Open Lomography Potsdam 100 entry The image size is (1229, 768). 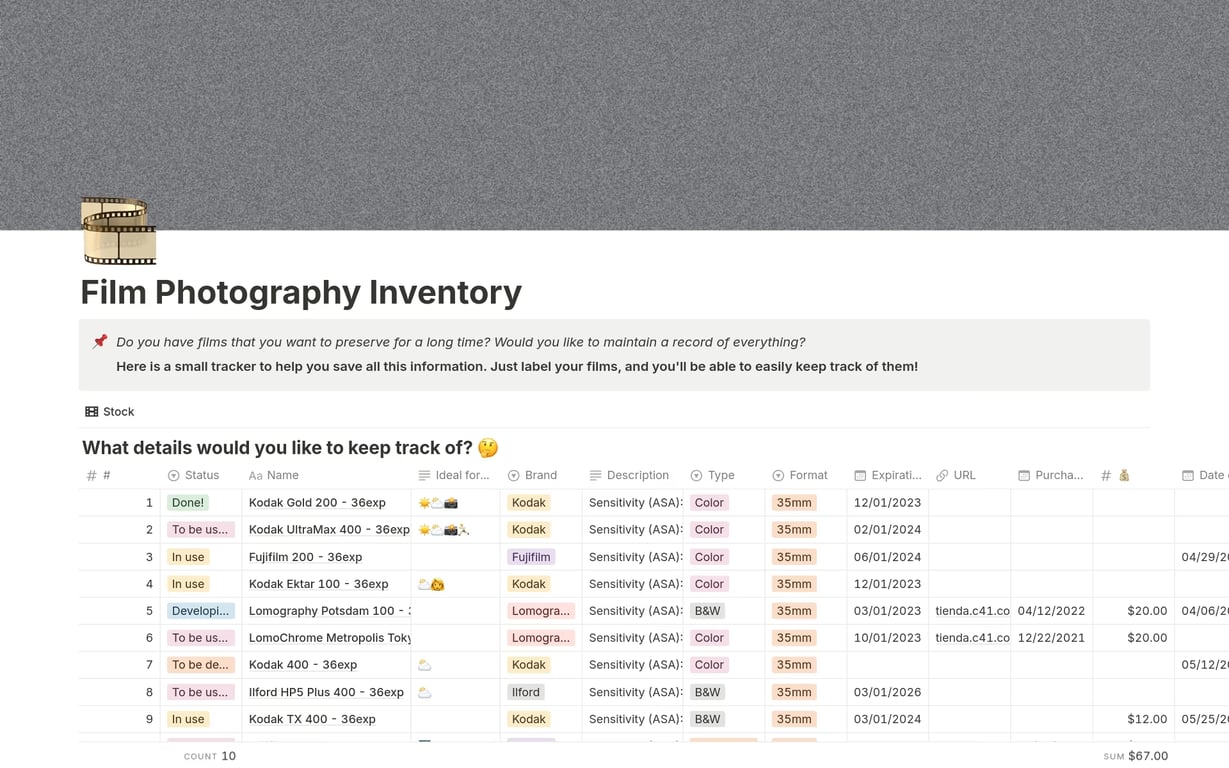pos(329,611)
